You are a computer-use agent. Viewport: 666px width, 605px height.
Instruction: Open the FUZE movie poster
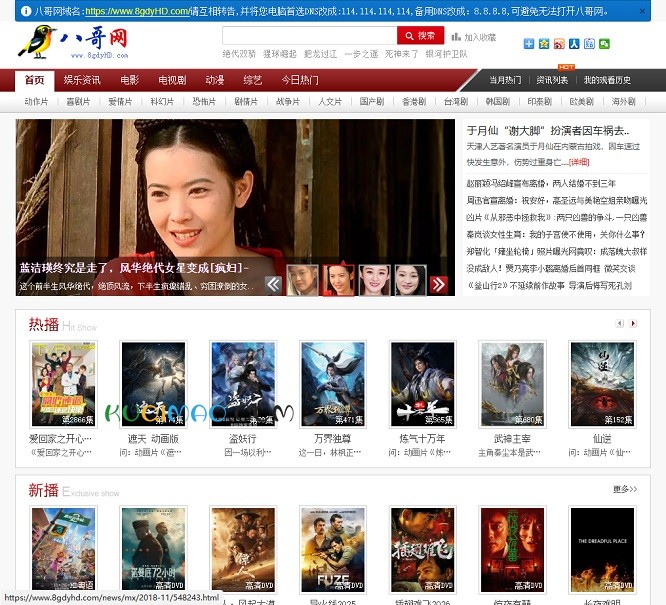click(x=333, y=549)
